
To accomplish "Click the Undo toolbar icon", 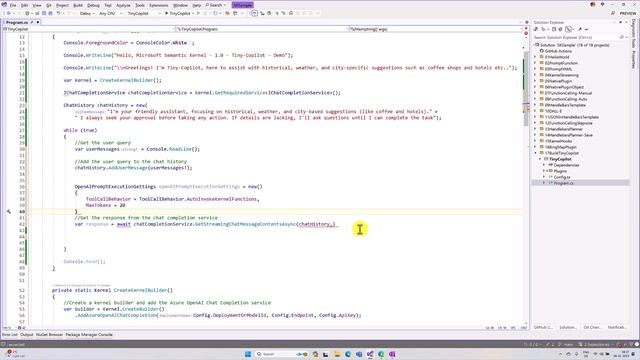I will (x=58, y=13).
